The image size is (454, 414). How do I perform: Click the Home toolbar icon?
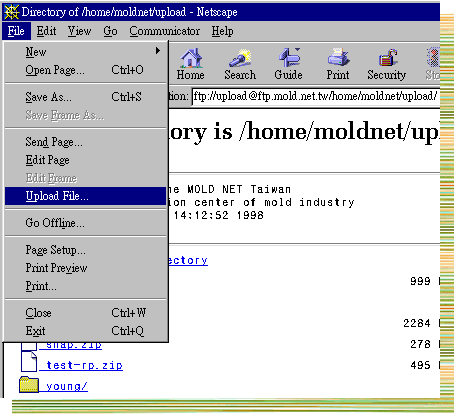[x=191, y=58]
